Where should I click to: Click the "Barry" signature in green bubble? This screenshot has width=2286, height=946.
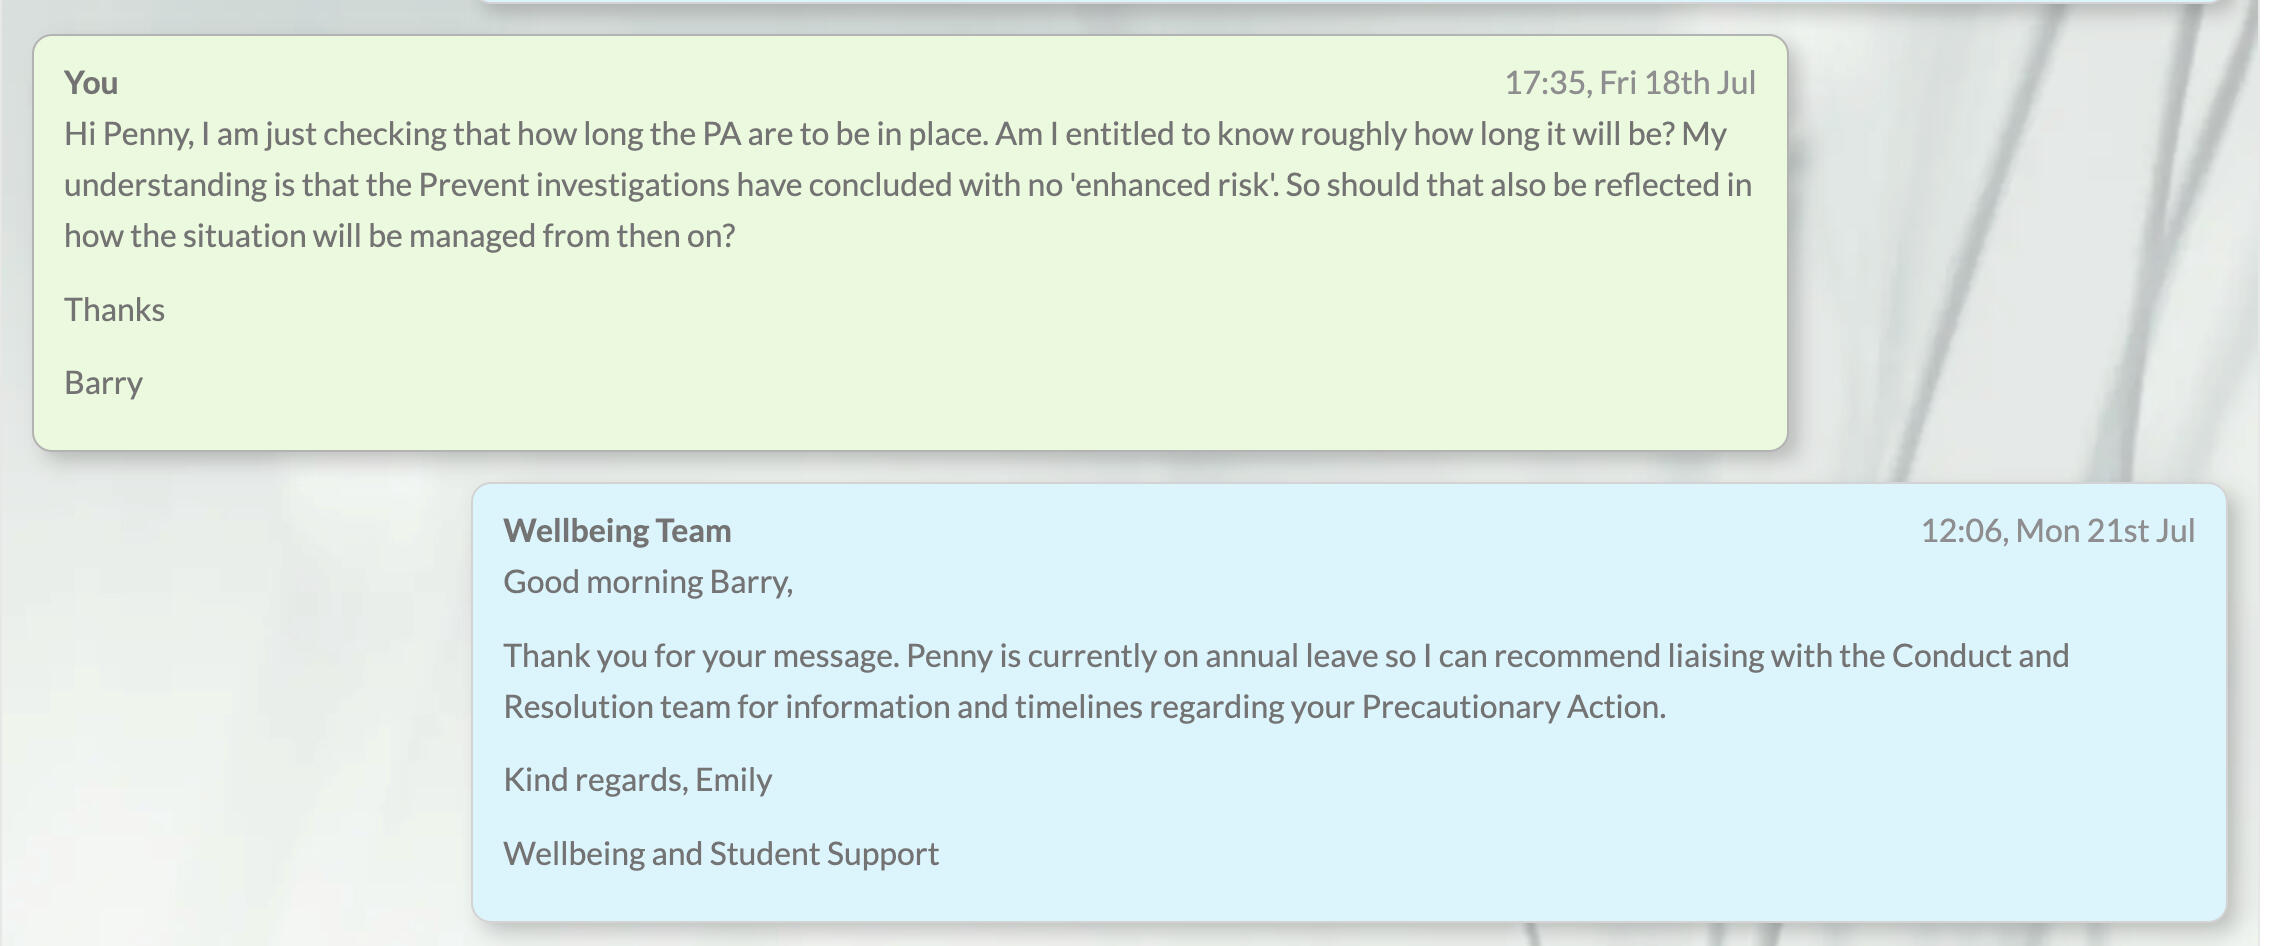tap(103, 383)
